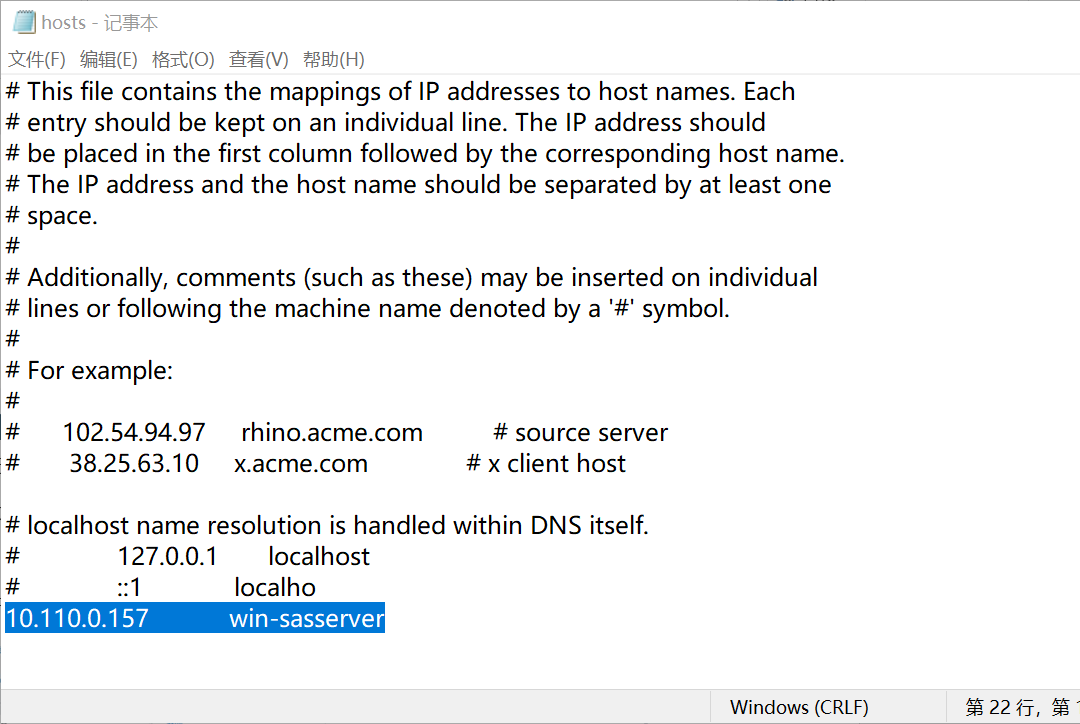Open the 帮助(H) menu
Screen dimensions: 1080x724
point(333,60)
